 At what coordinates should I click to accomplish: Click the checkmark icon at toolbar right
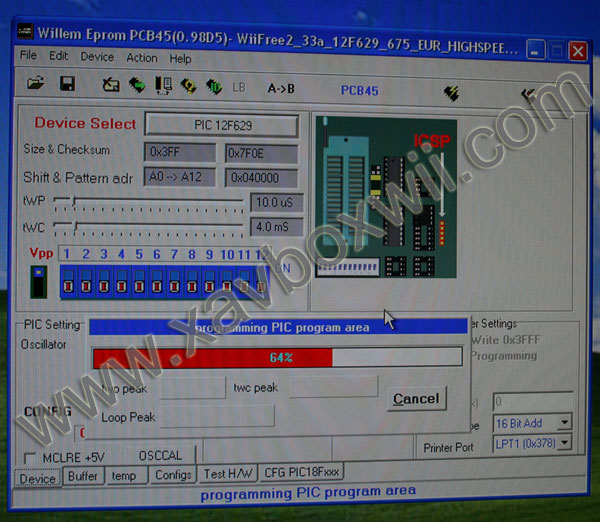click(528, 94)
